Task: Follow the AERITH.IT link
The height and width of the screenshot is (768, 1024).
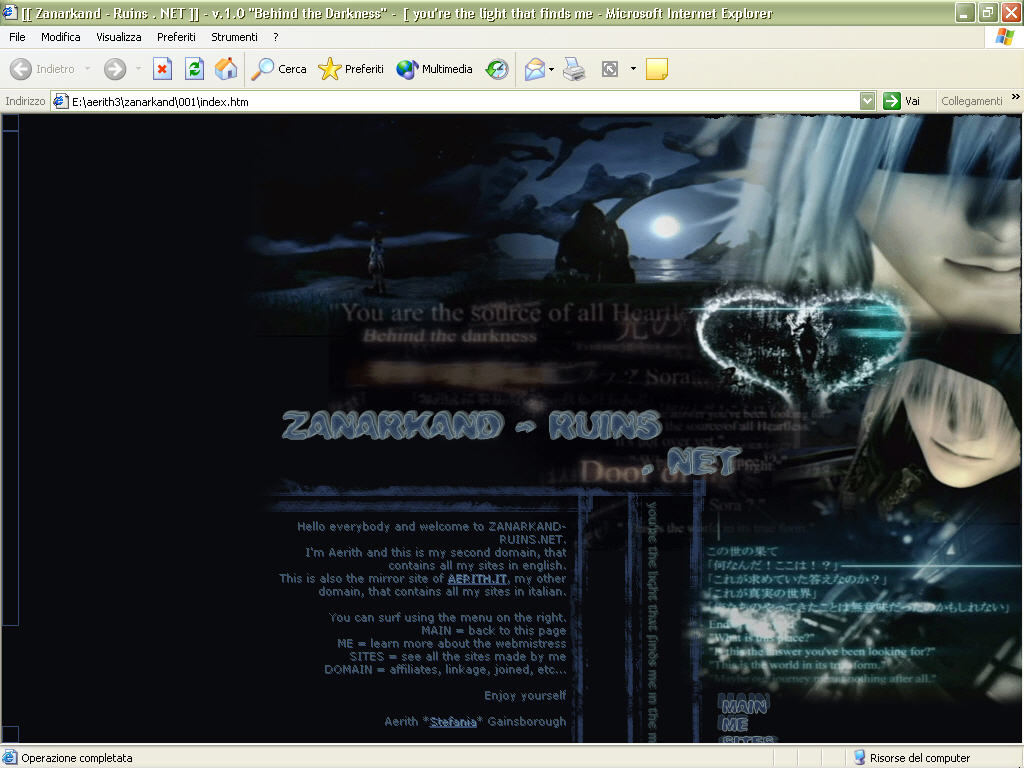Action: click(477, 579)
